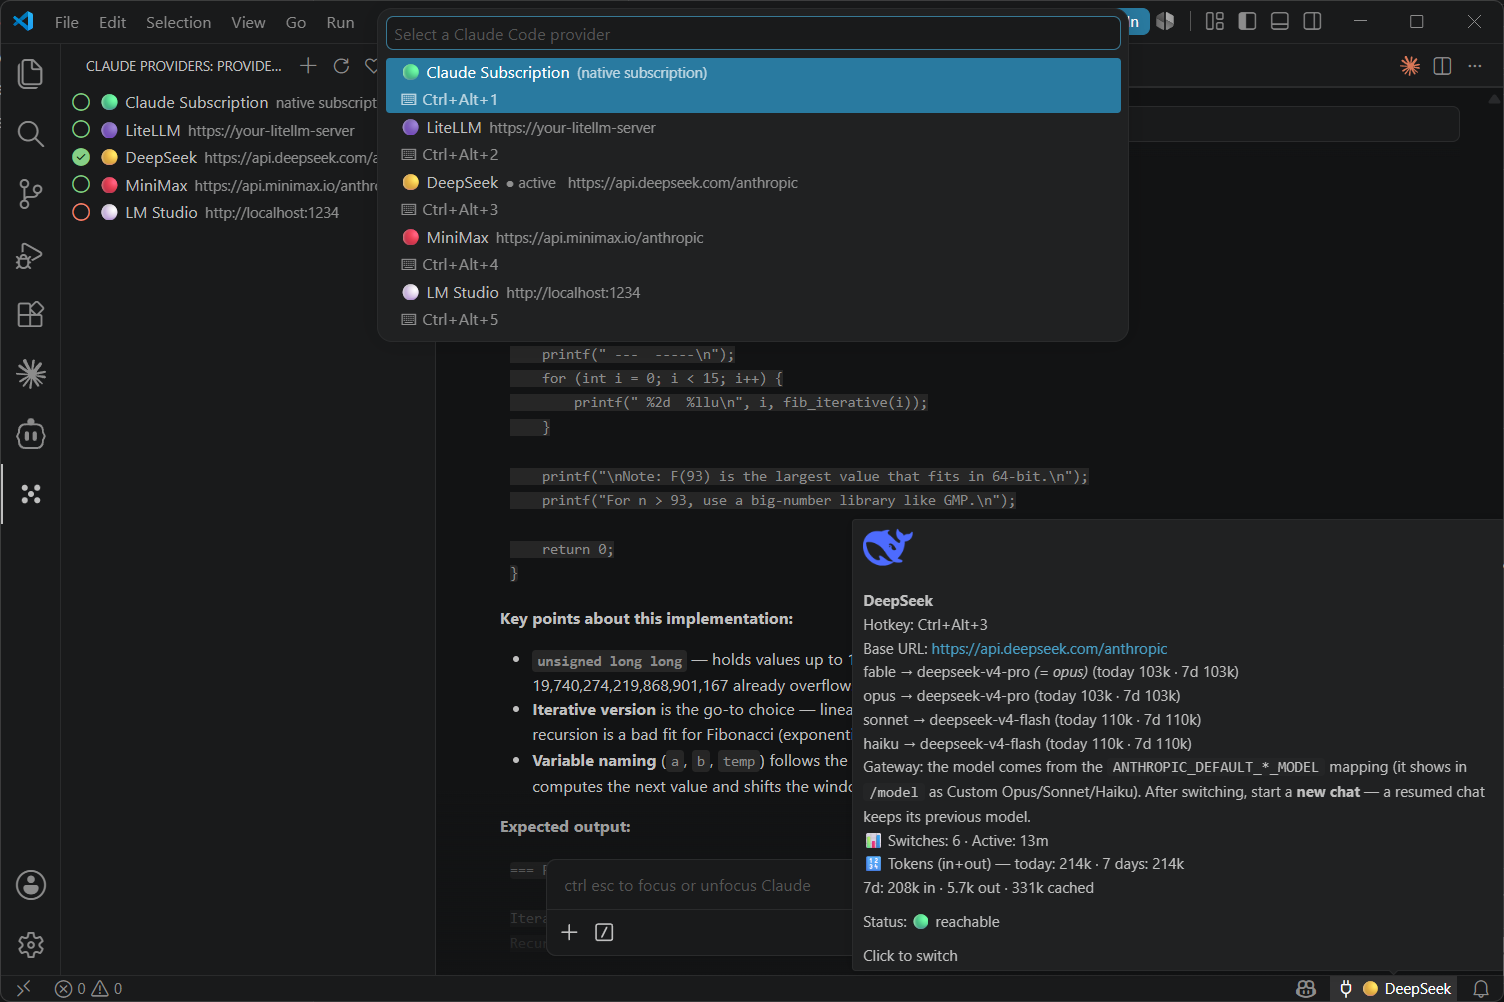Open the File menu
This screenshot has height=1002, width=1504.
coord(67,22)
